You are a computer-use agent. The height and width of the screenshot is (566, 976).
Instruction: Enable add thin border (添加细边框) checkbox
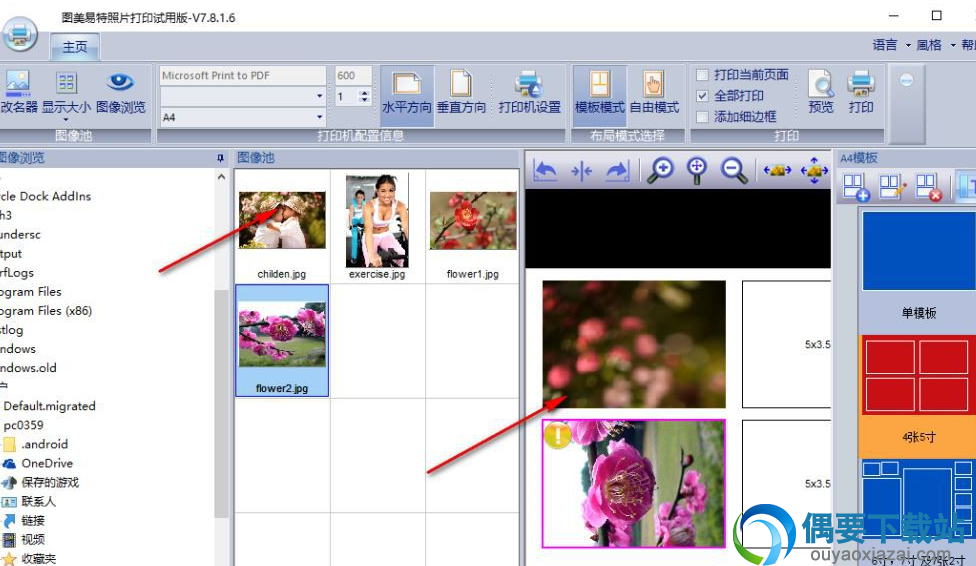click(702, 116)
